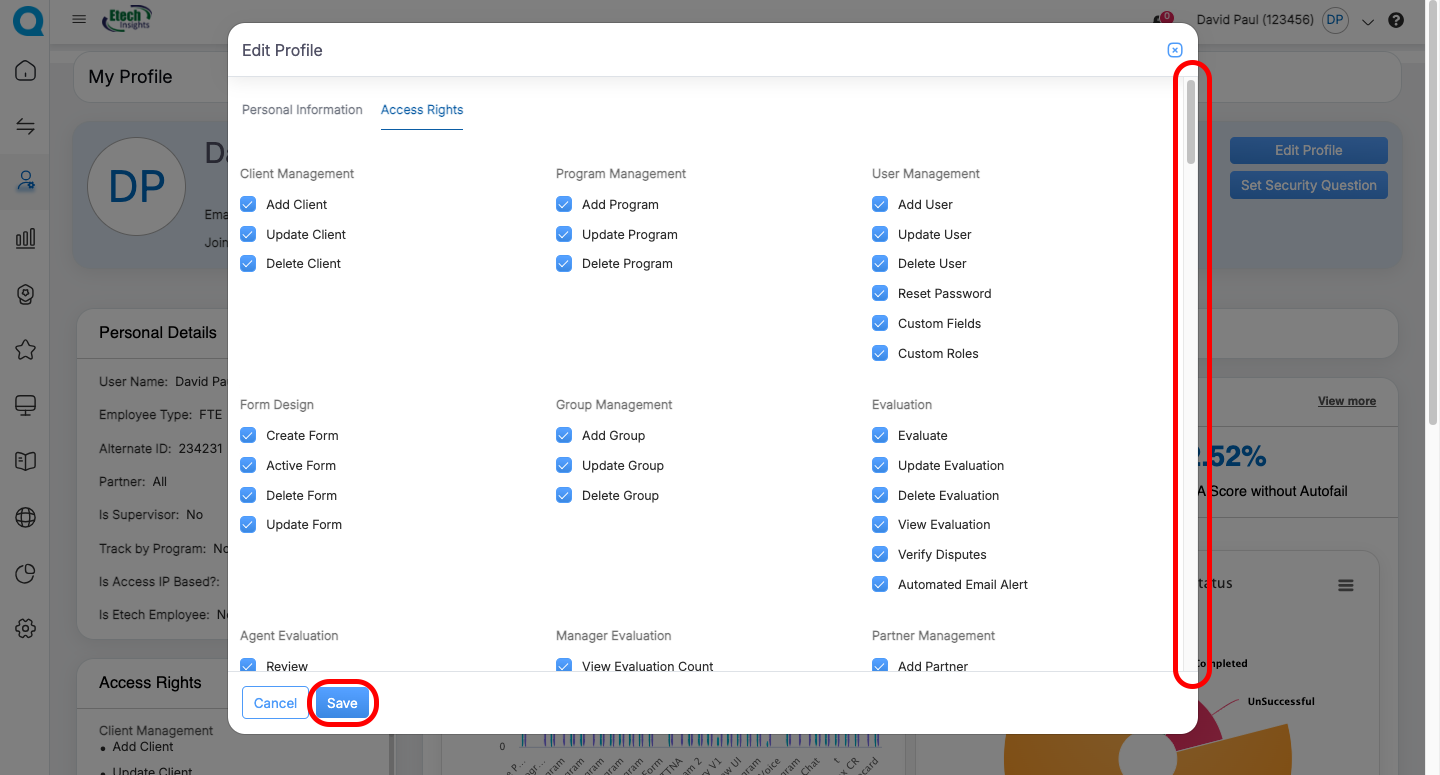The width and height of the screenshot is (1440, 775).
Task: Select the Access Rights tab
Action: coord(422,110)
